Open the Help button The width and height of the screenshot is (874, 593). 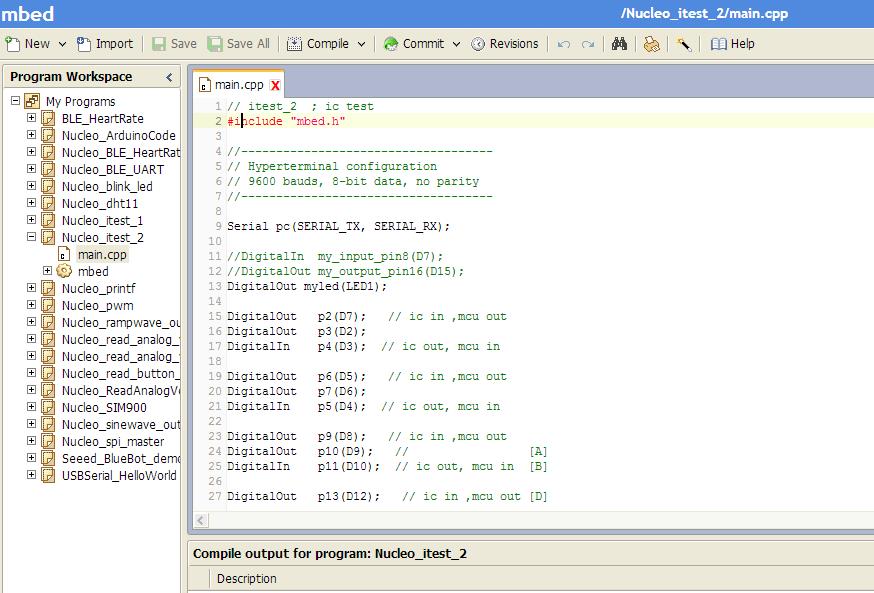(732, 44)
